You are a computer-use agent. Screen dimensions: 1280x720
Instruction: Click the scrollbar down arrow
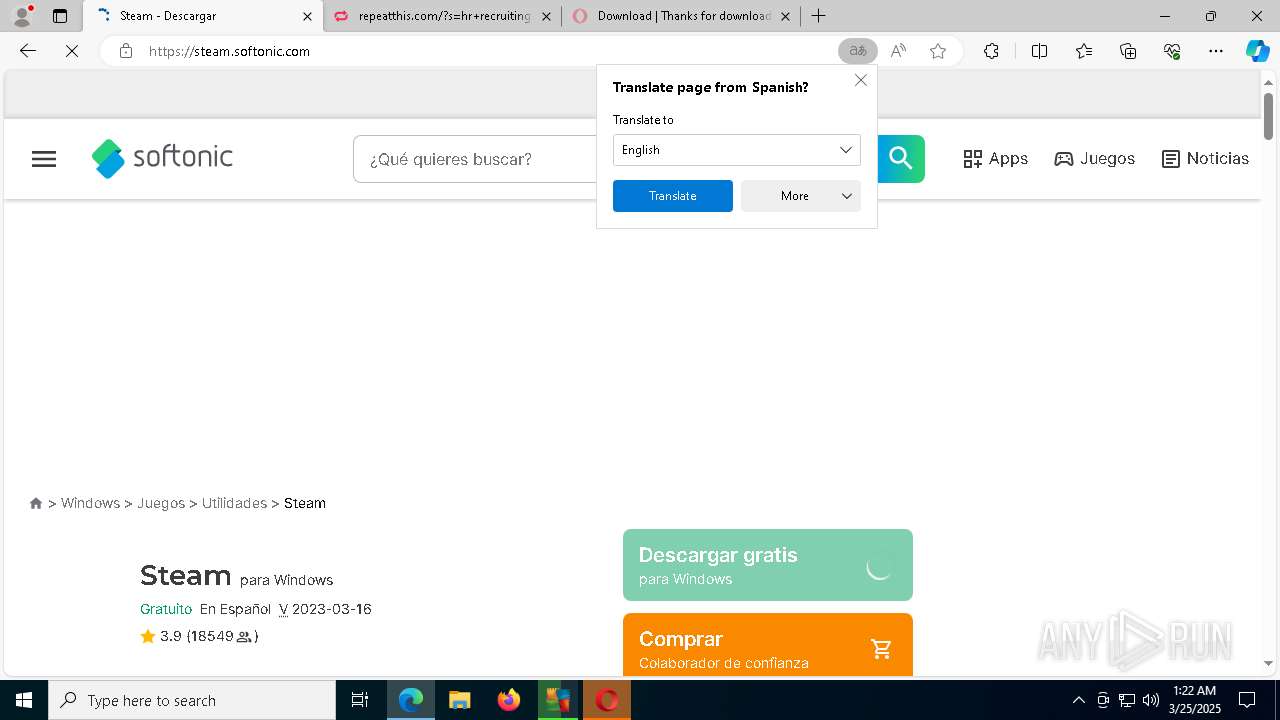pos(1268,664)
